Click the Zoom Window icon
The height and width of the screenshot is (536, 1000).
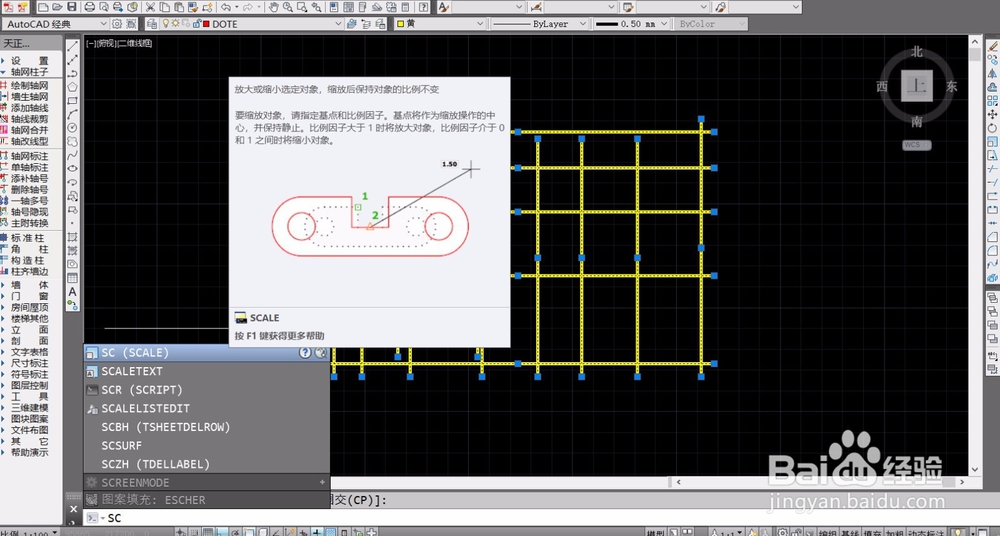pyautogui.click(x=302, y=8)
